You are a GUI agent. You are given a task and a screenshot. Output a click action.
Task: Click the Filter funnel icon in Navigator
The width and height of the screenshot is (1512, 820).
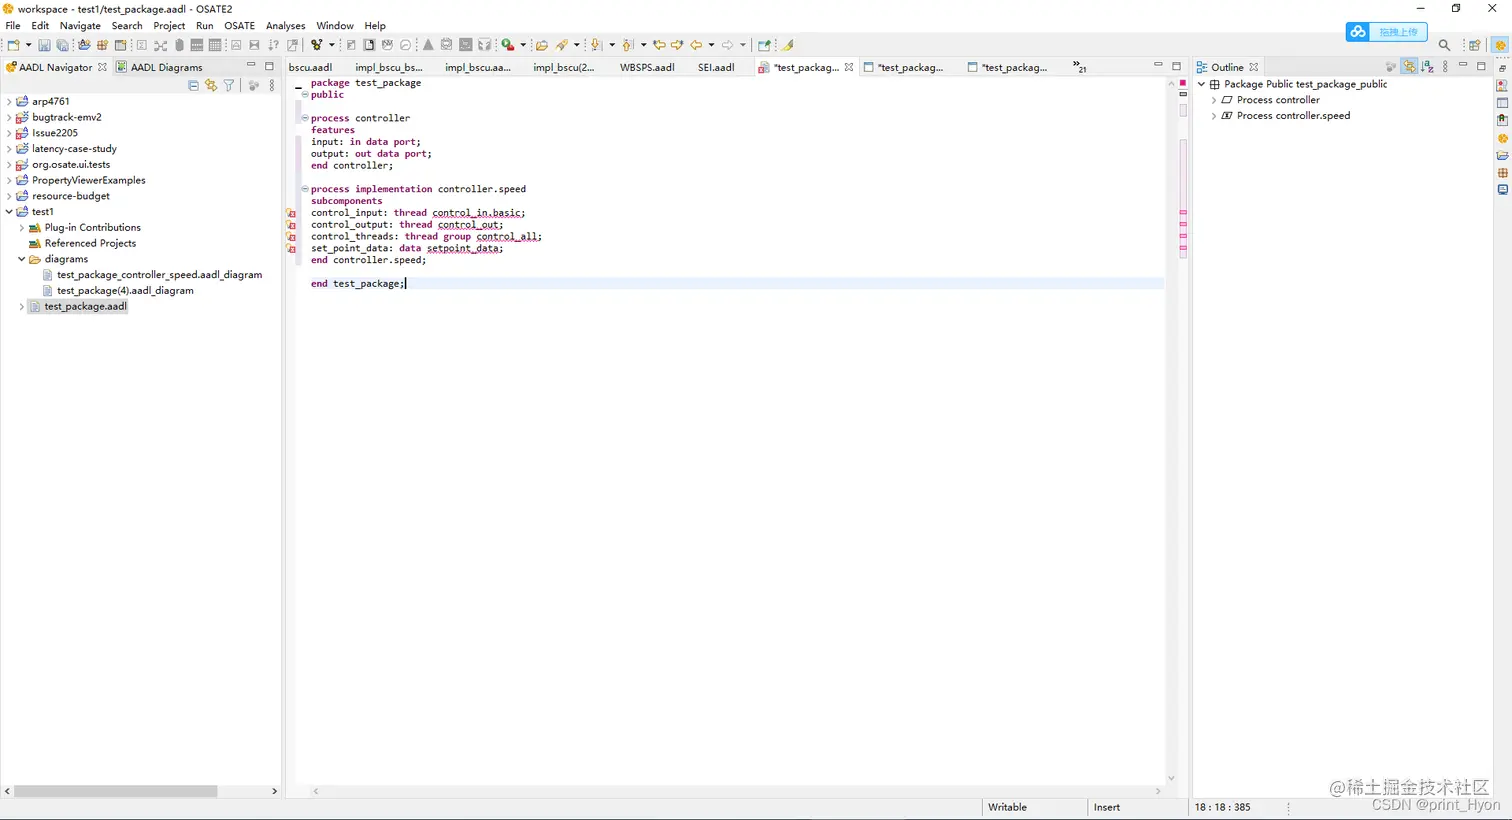[229, 86]
